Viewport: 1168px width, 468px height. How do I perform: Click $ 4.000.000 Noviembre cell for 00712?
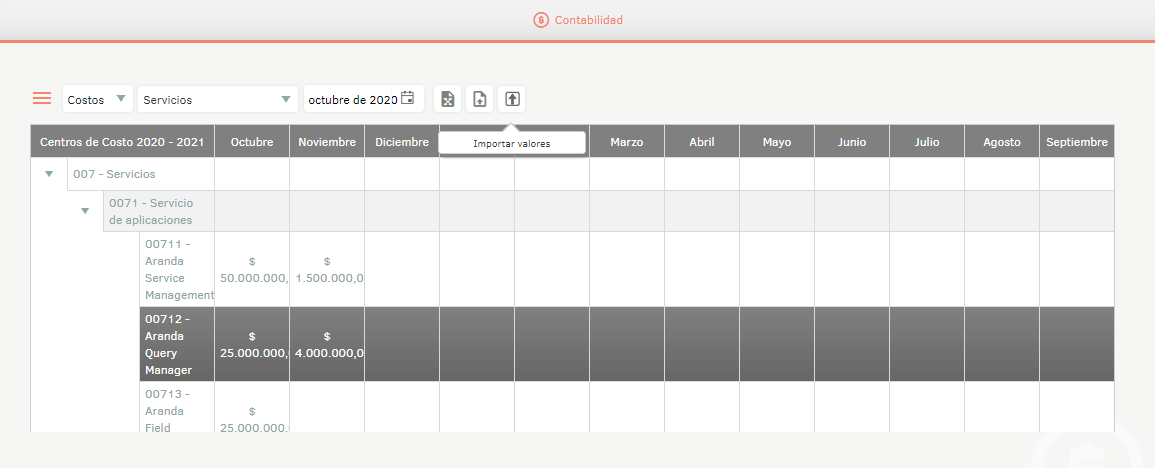(327, 344)
